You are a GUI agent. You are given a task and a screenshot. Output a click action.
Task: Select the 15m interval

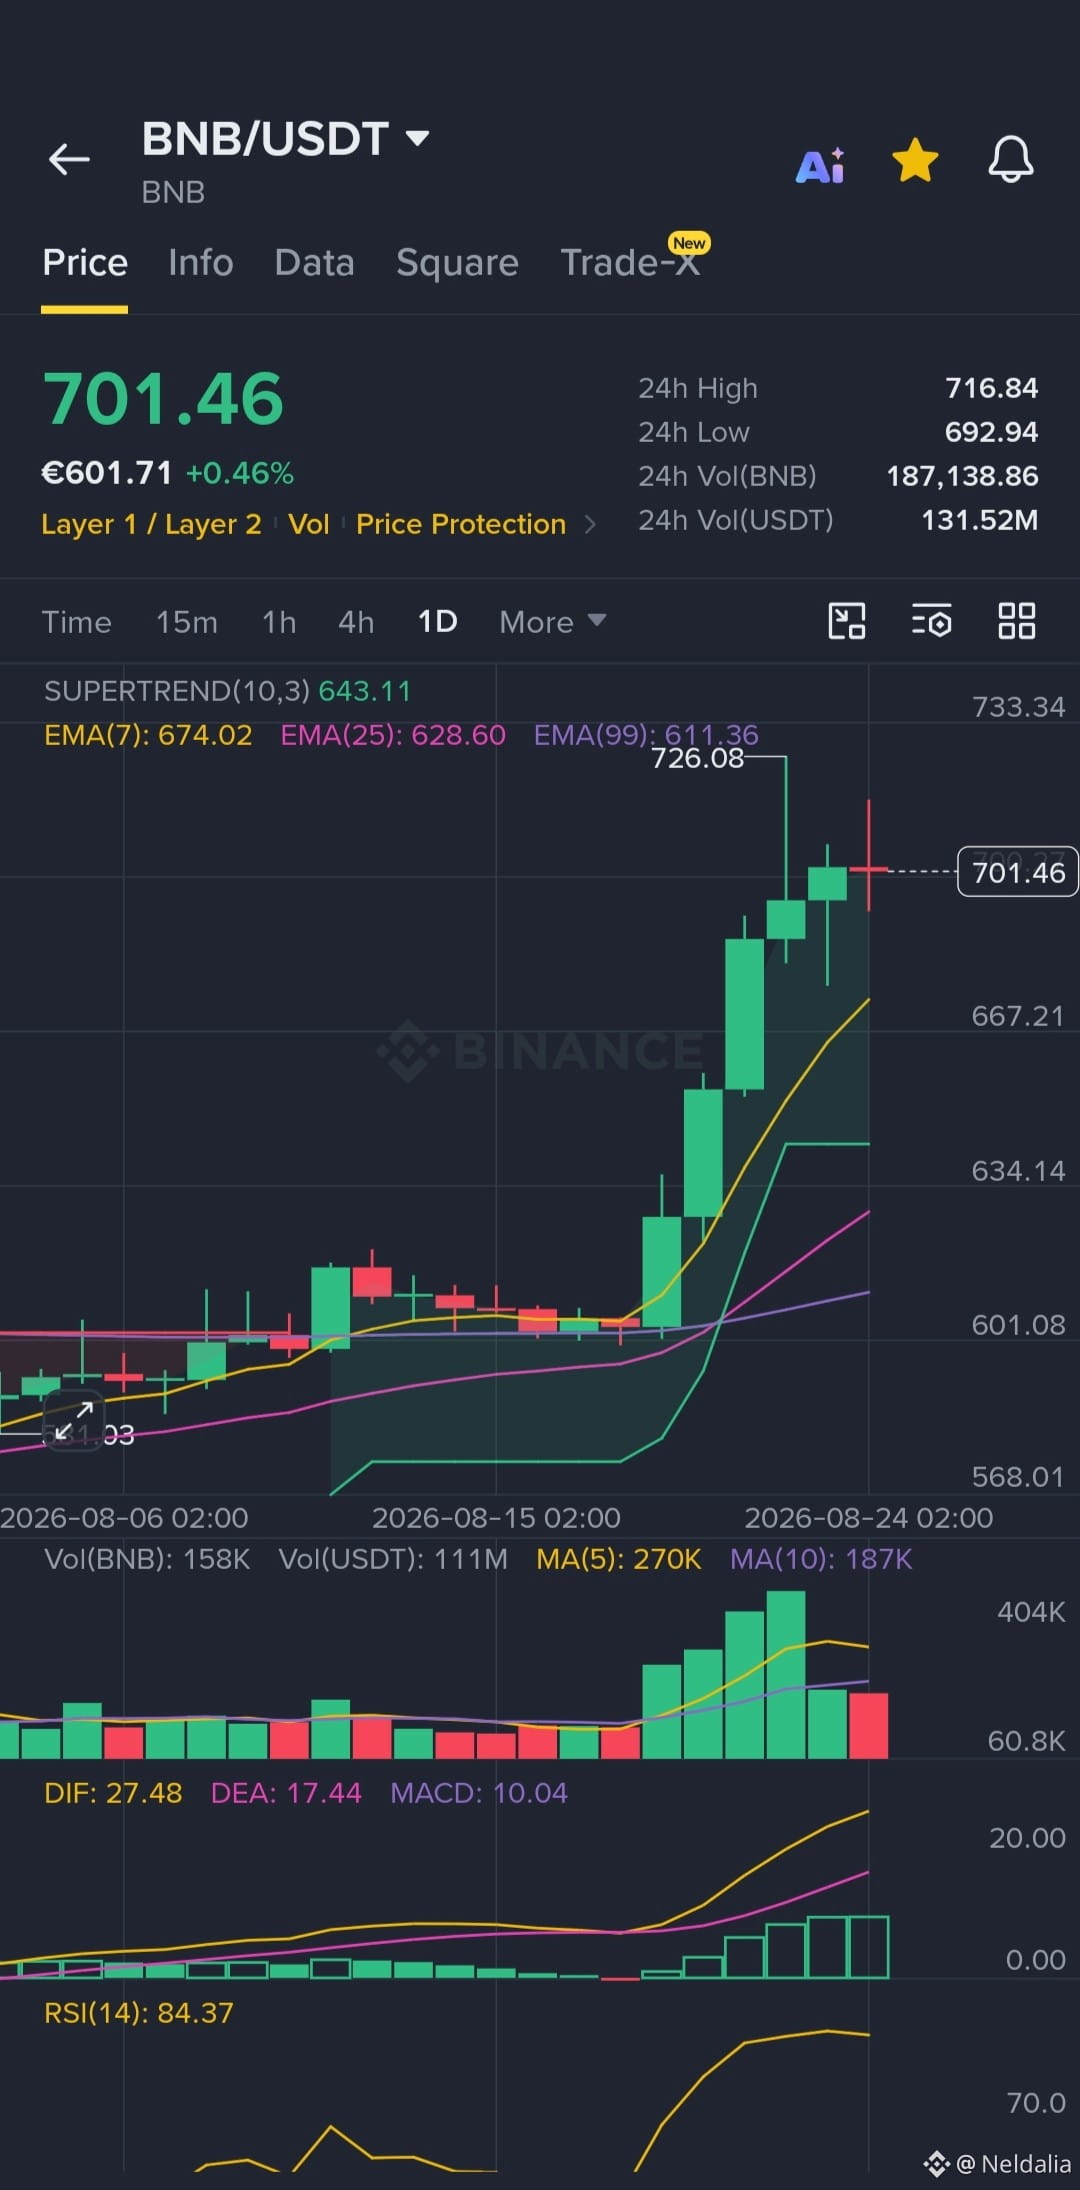(x=187, y=622)
